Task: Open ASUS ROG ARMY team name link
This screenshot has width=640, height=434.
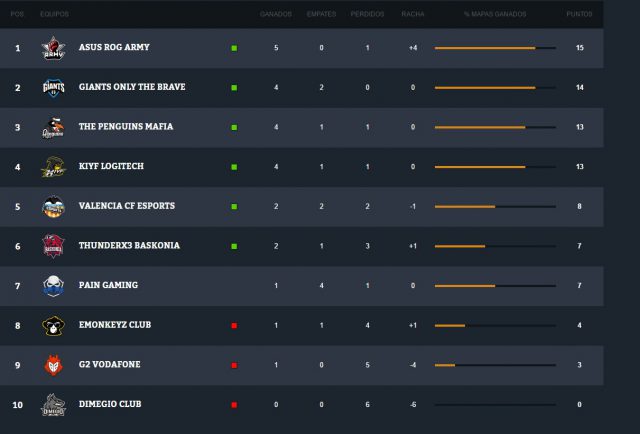Action: [x=115, y=47]
